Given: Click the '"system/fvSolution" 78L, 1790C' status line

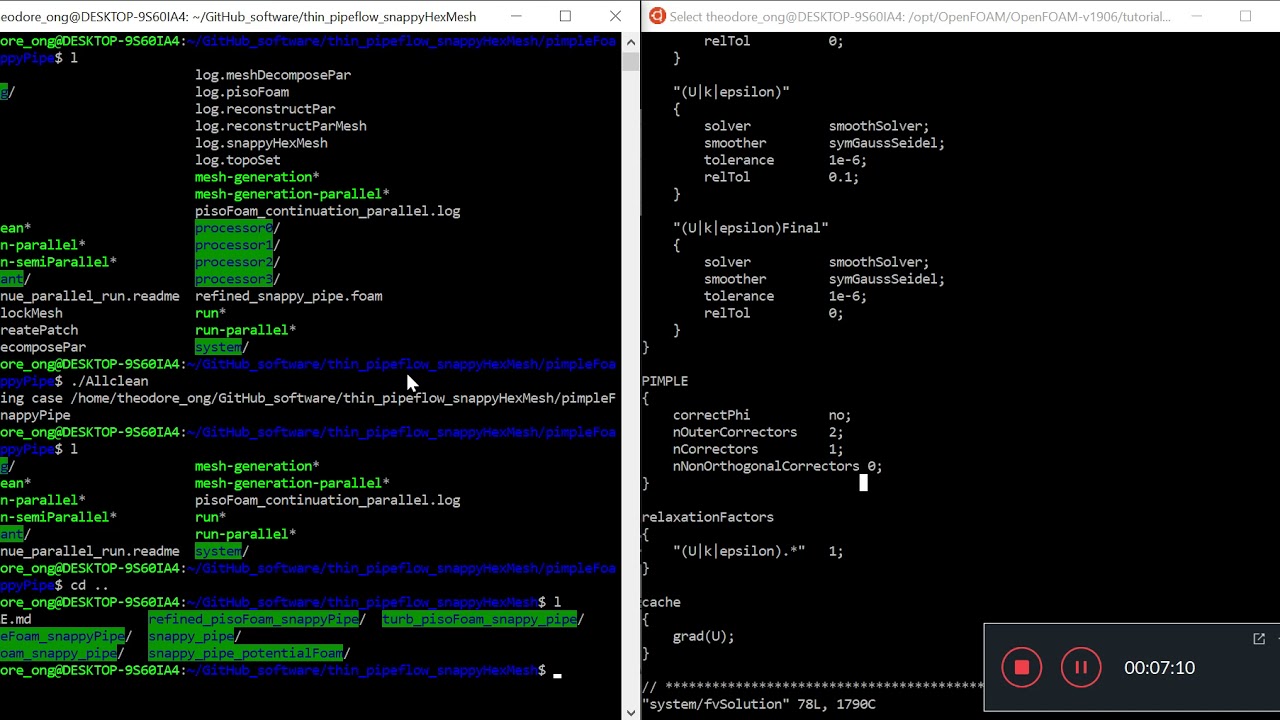Looking at the screenshot, I should tap(759, 704).
